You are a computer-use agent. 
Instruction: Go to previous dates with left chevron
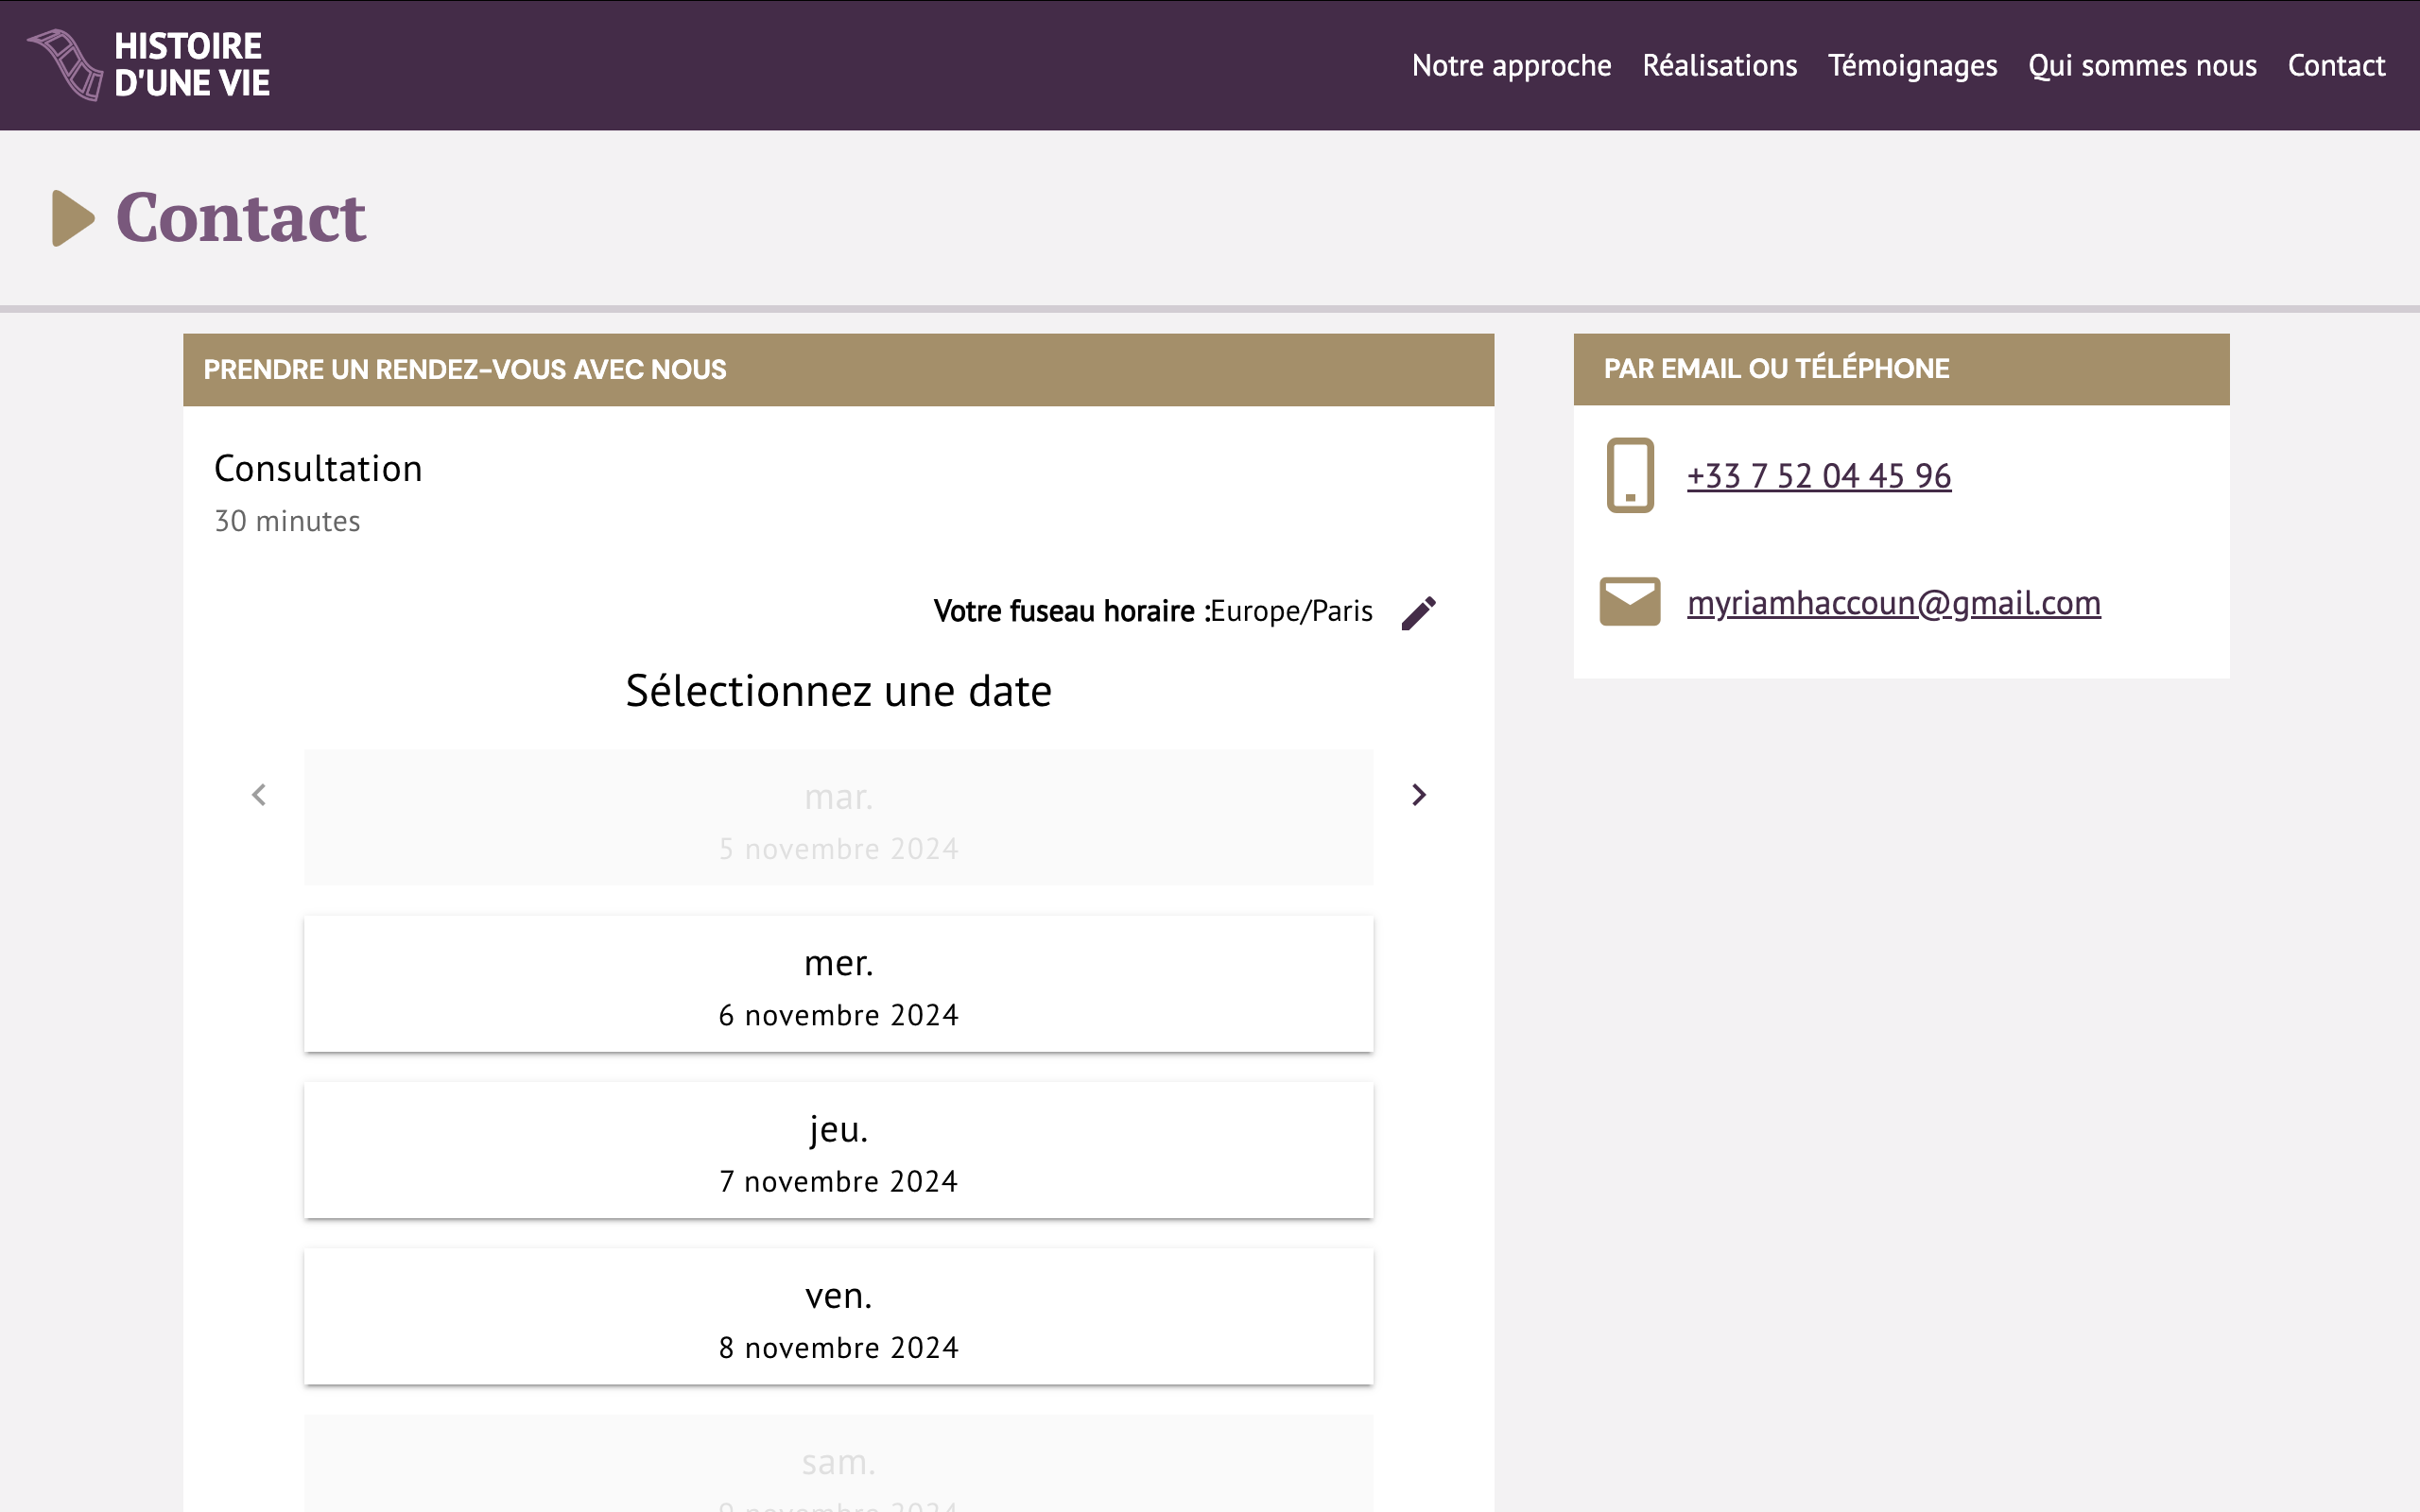pos(259,795)
